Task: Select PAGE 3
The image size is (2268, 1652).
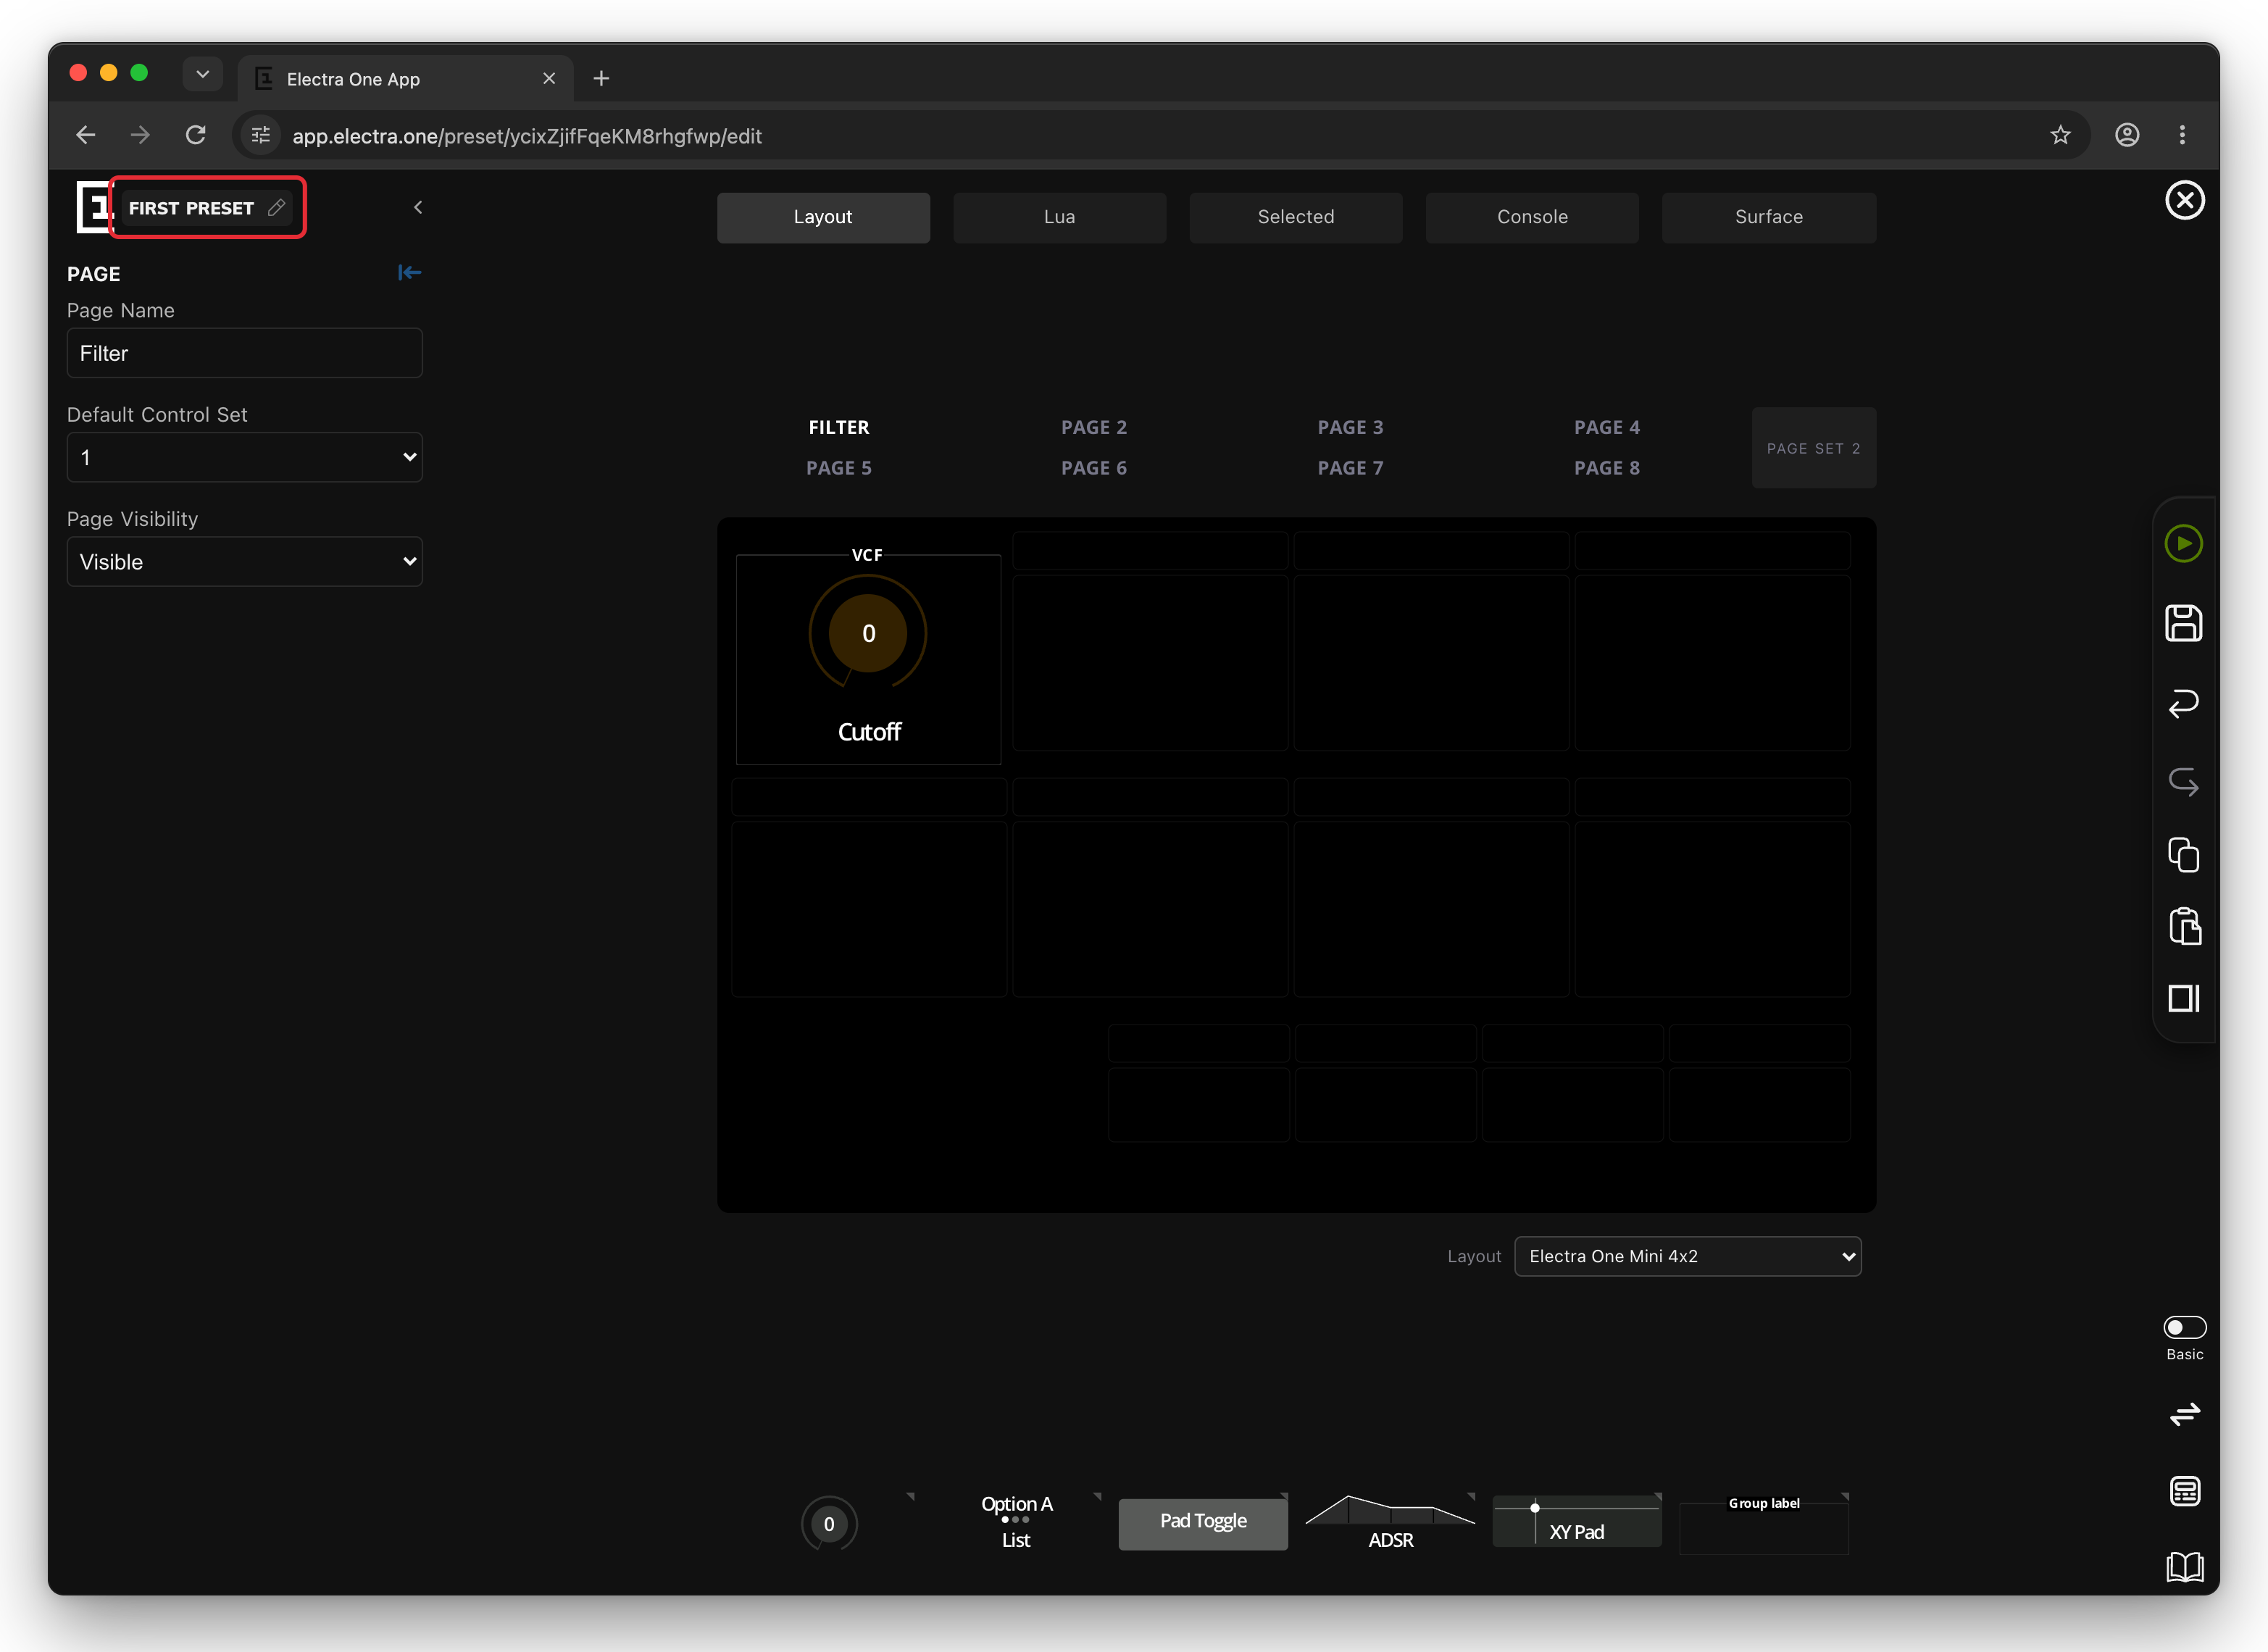Action: point(1350,427)
